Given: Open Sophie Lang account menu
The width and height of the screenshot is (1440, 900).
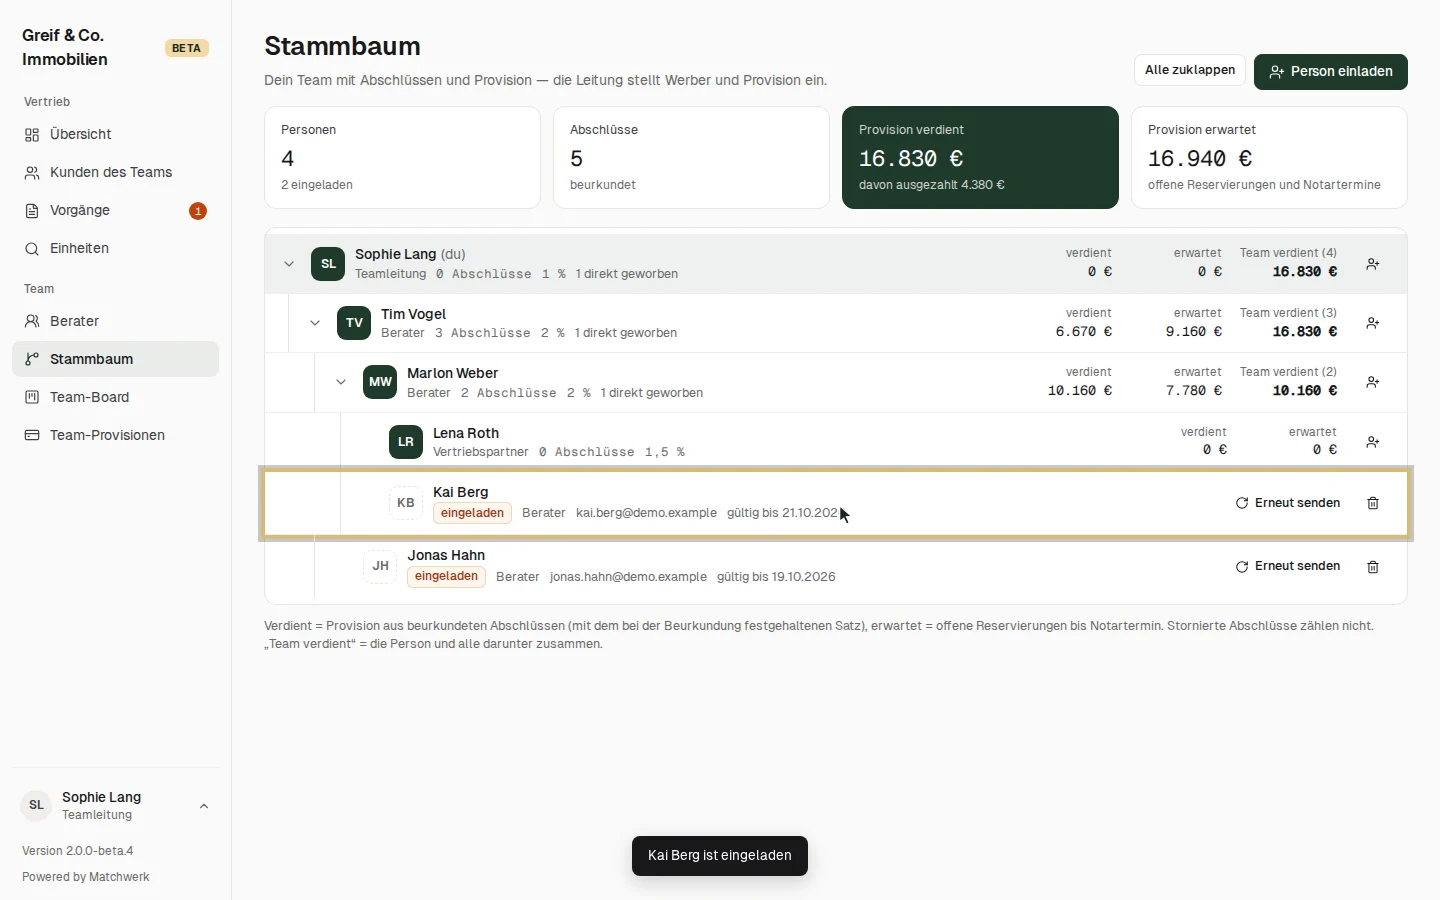Looking at the screenshot, I should point(116,806).
